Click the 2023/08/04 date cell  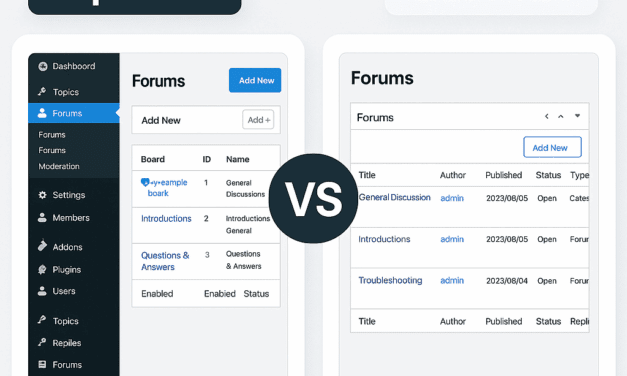(507, 281)
